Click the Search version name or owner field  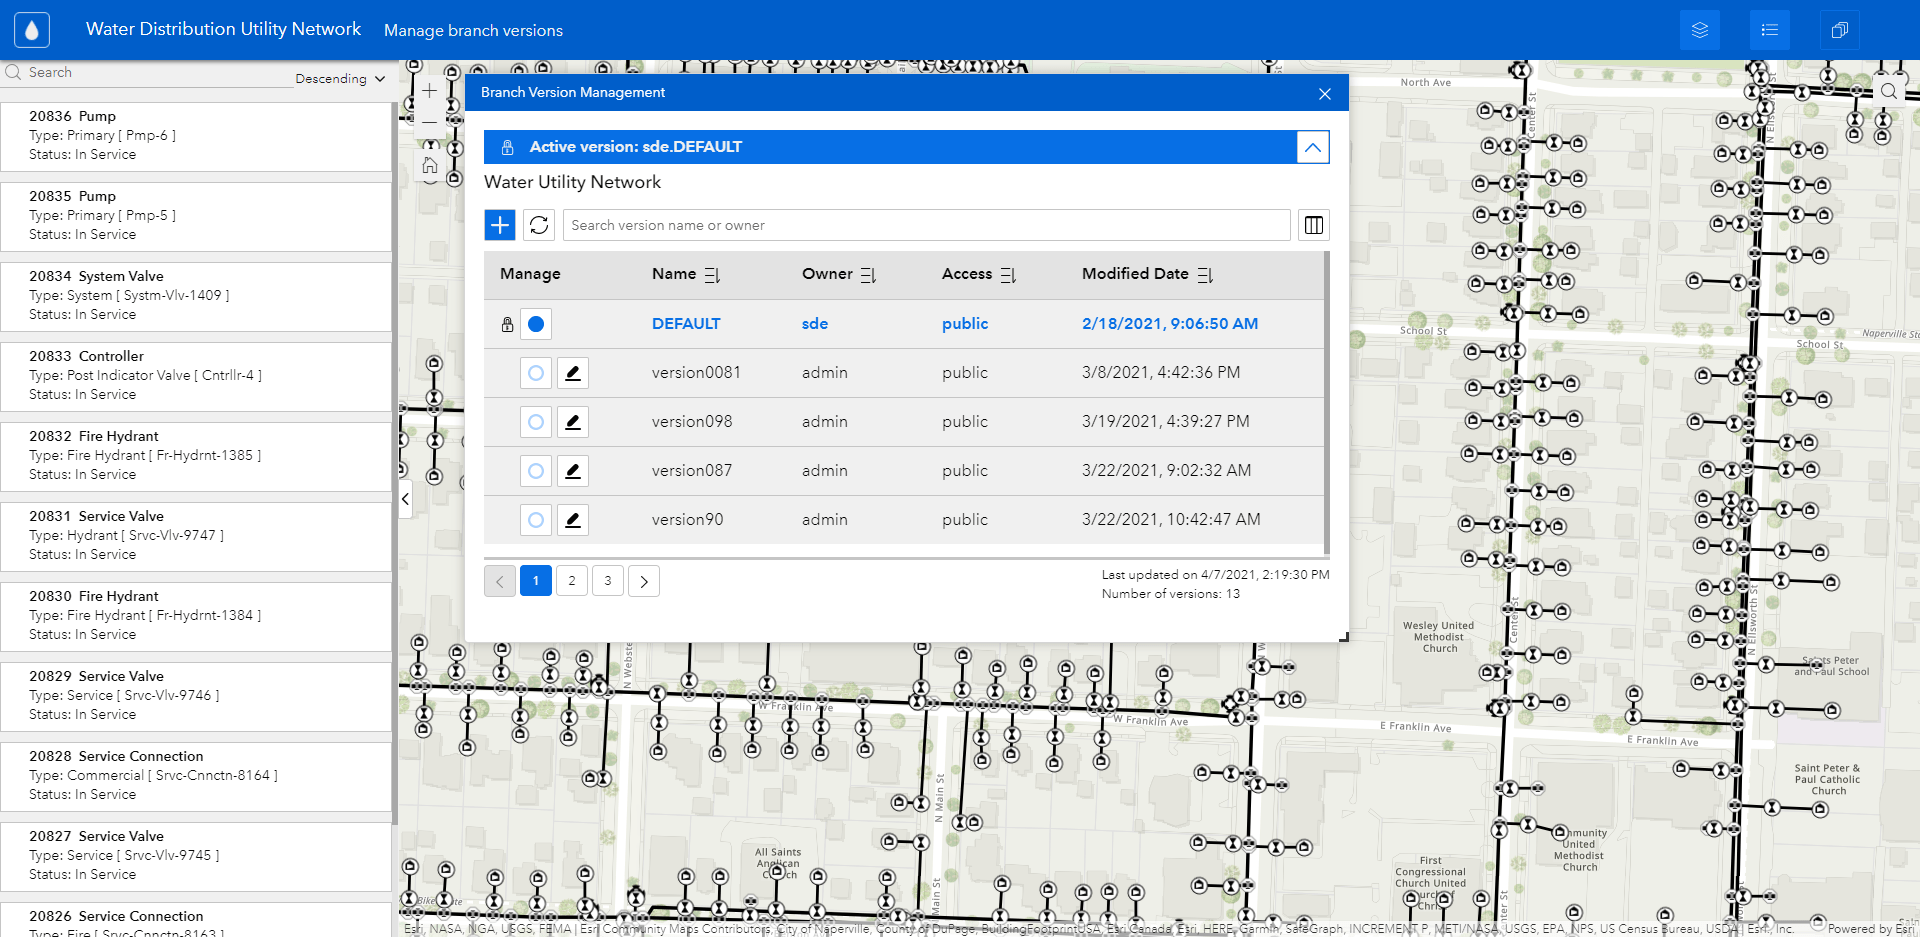pyautogui.click(x=925, y=225)
